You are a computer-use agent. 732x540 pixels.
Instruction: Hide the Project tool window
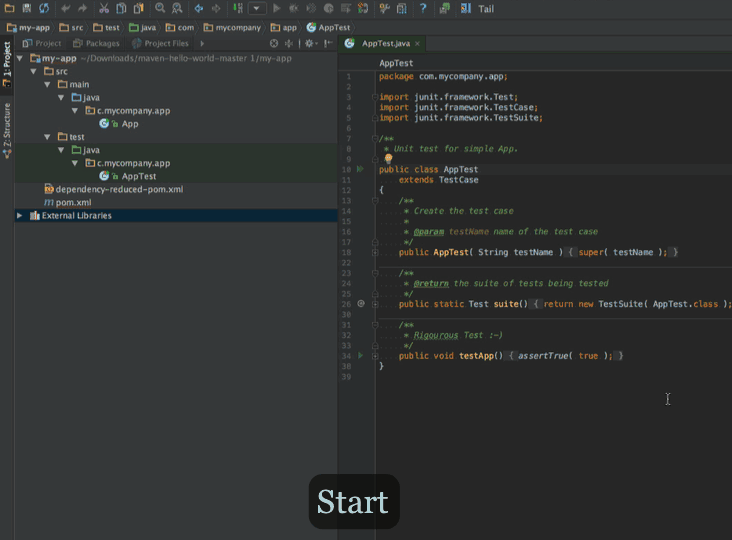point(328,43)
